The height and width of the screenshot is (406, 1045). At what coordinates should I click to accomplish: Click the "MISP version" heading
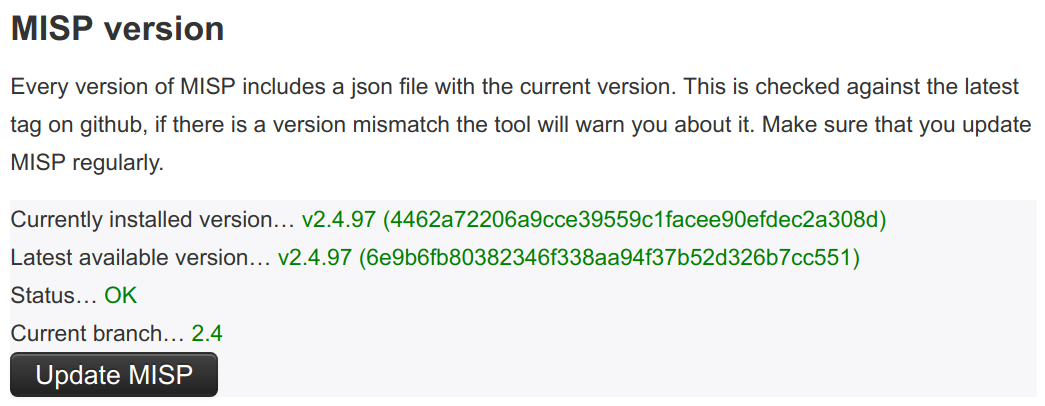pyautogui.click(x=117, y=29)
